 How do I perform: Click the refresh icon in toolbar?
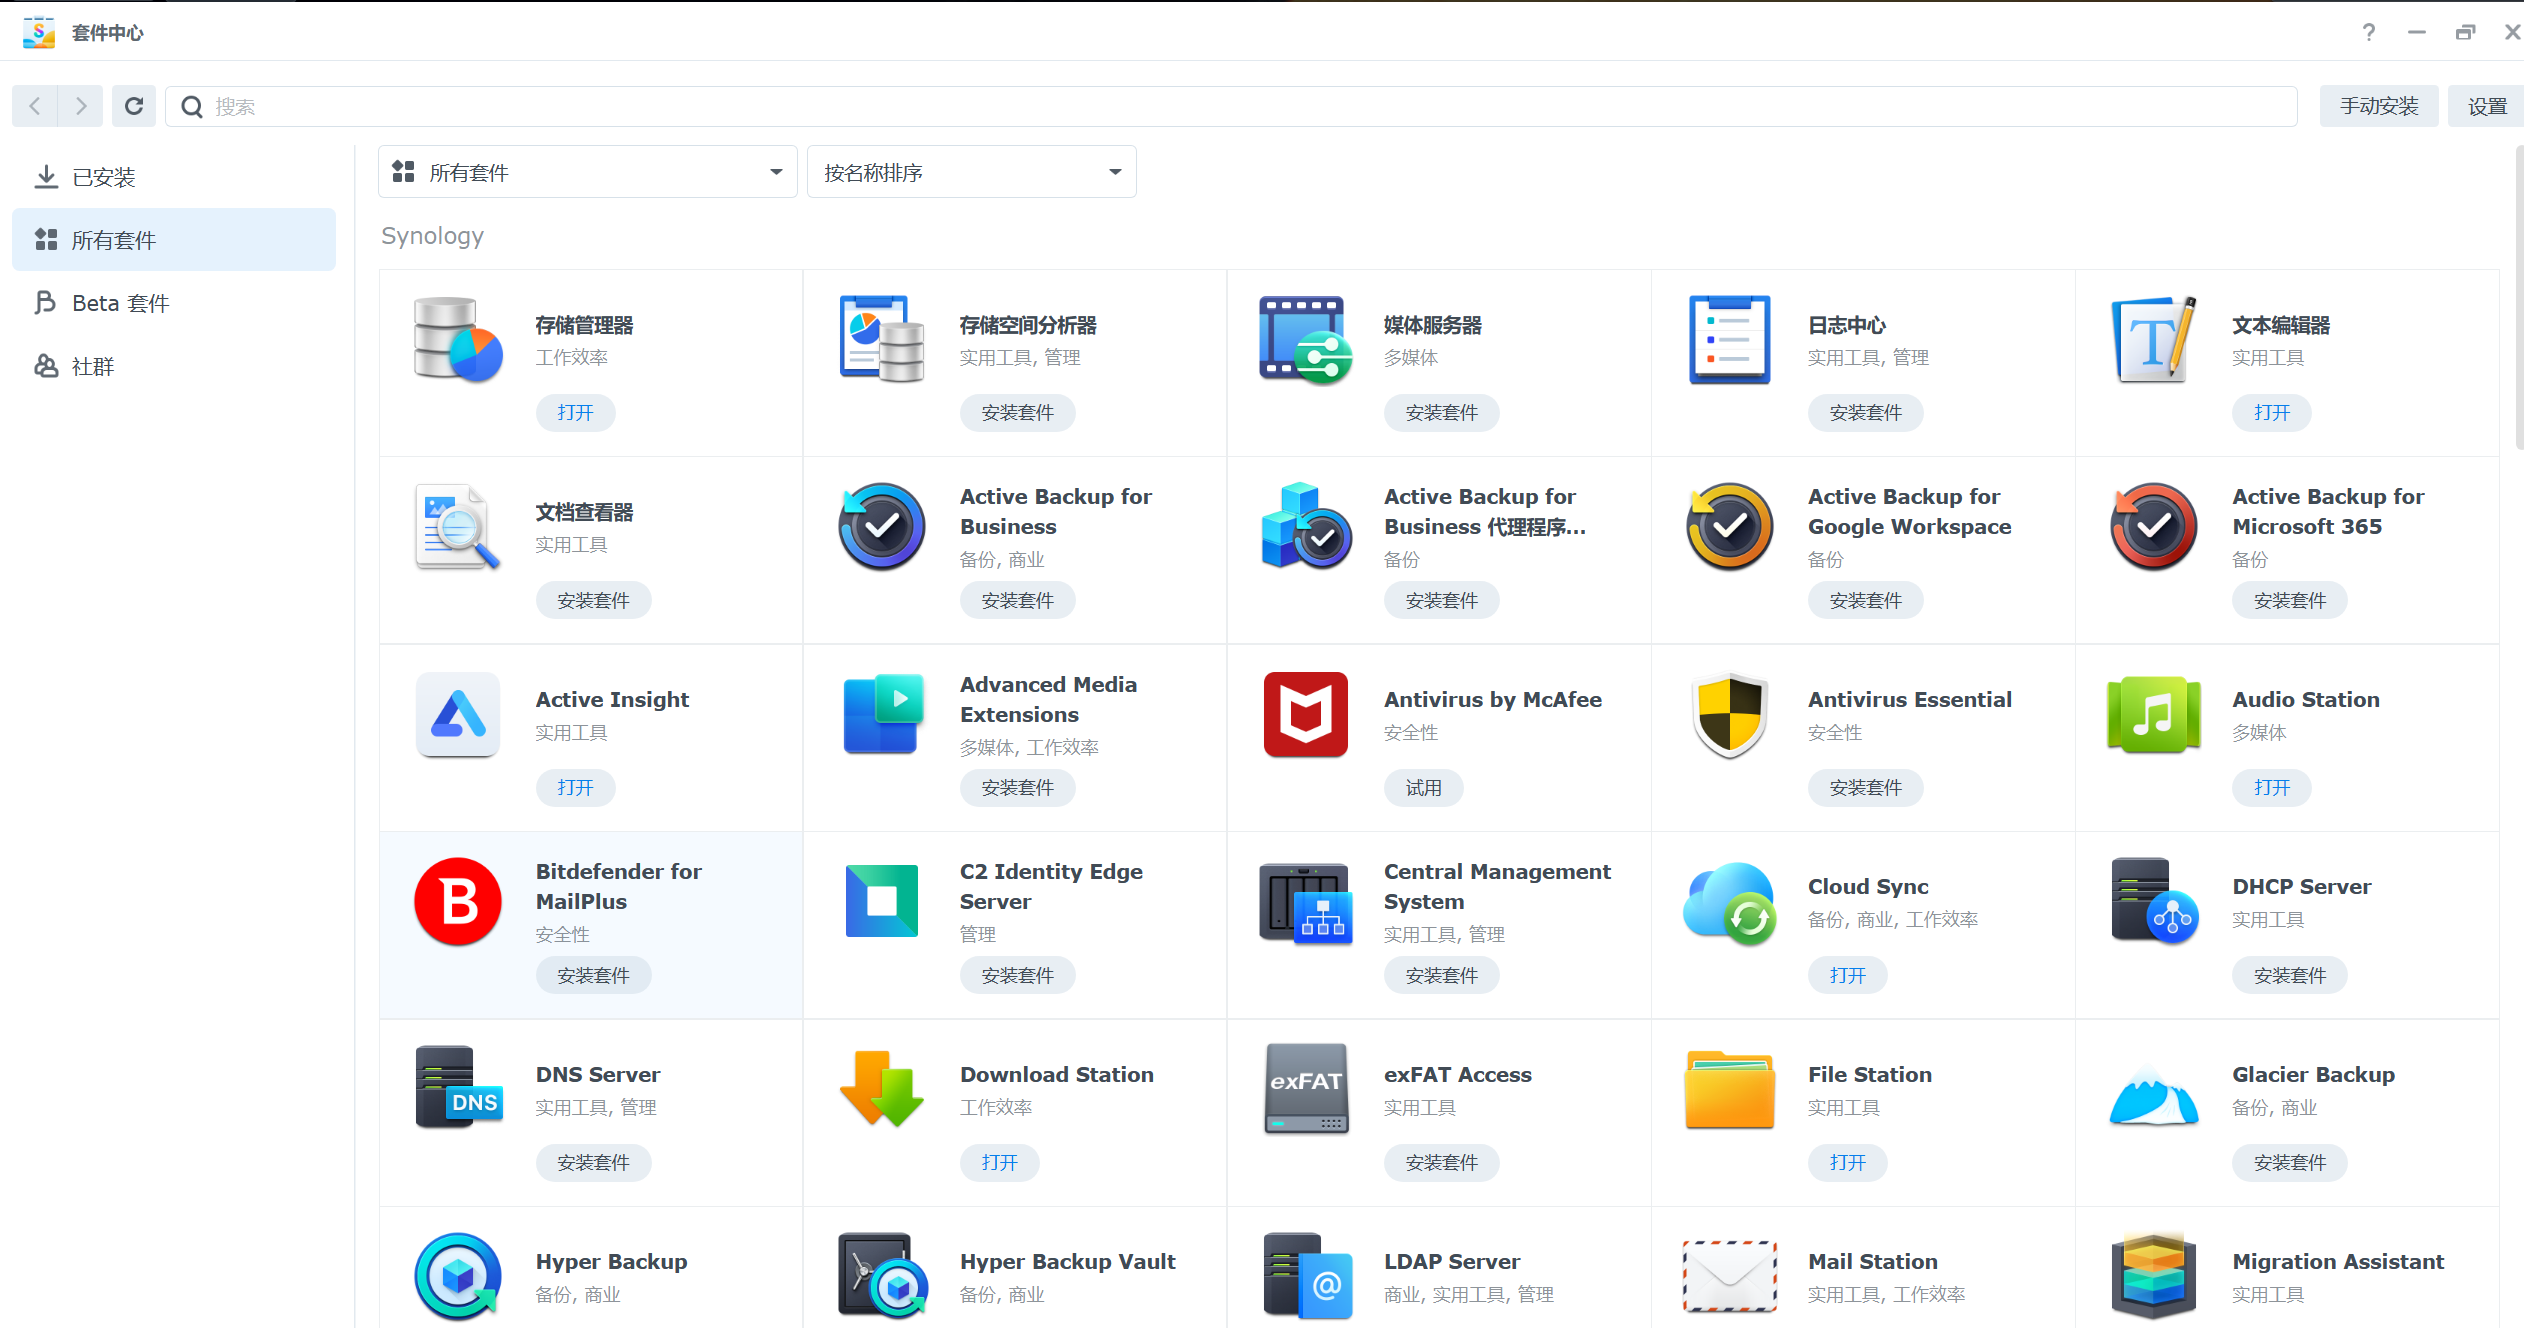click(x=134, y=106)
